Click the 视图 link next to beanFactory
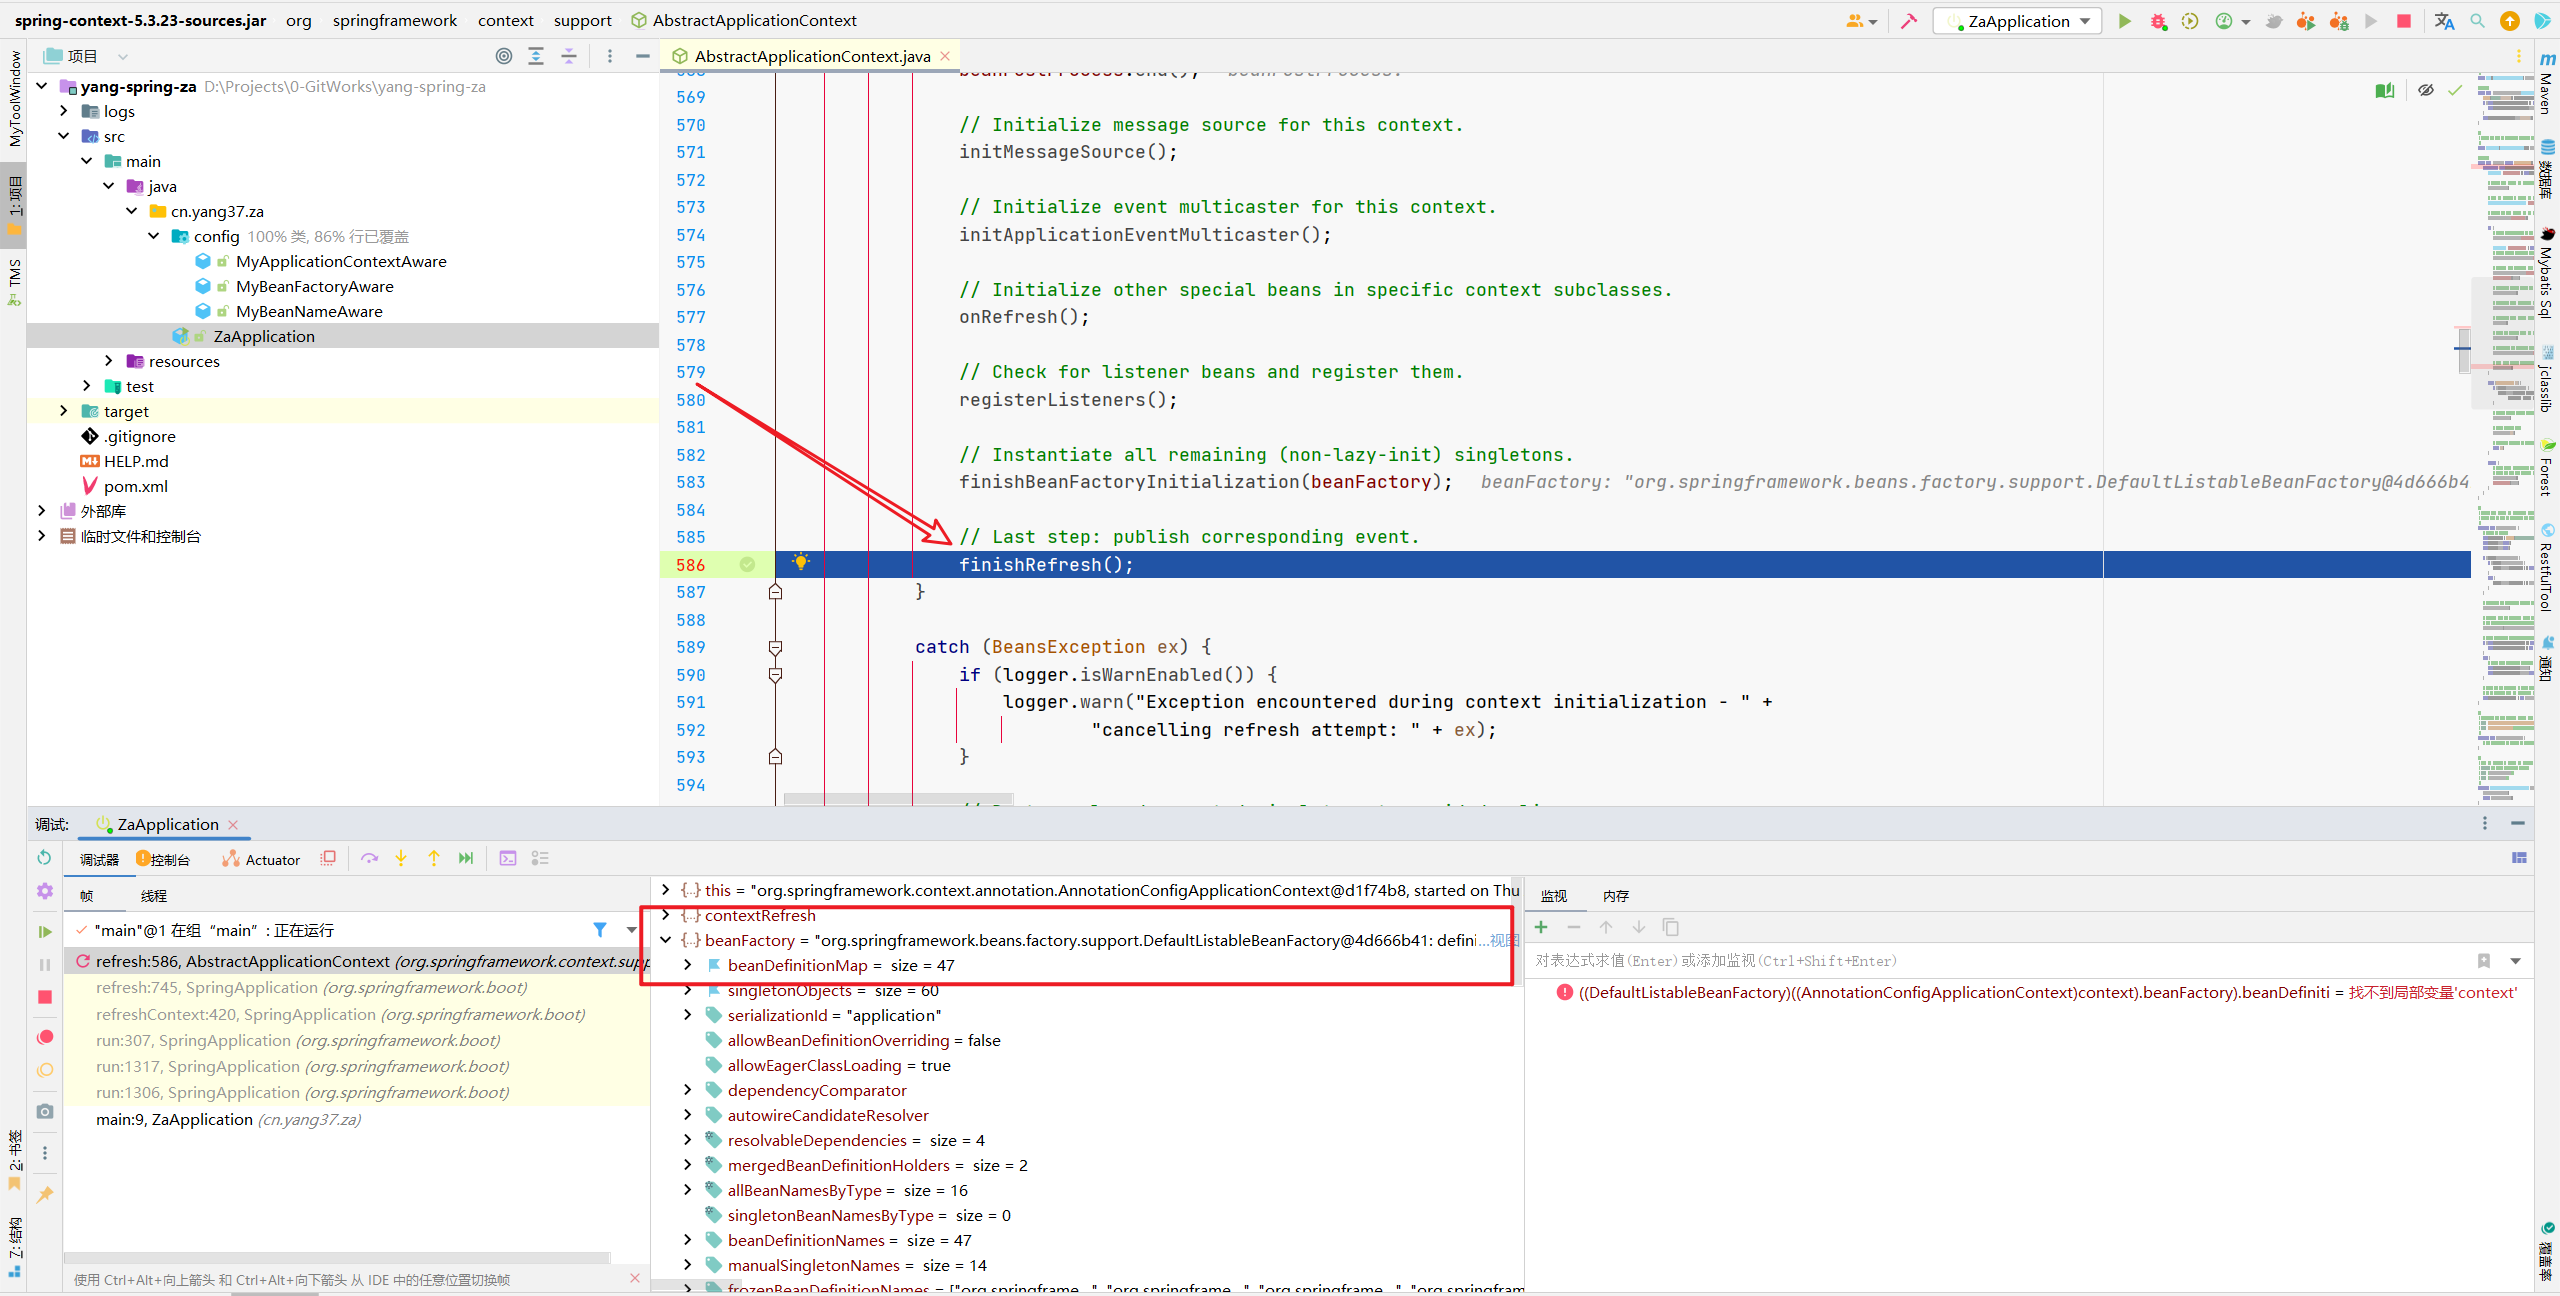 1504,940
